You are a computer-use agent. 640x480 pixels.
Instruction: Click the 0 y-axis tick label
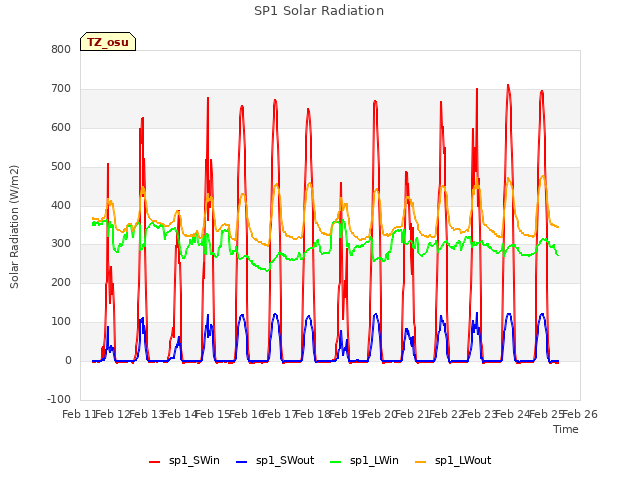coord(68,360)
